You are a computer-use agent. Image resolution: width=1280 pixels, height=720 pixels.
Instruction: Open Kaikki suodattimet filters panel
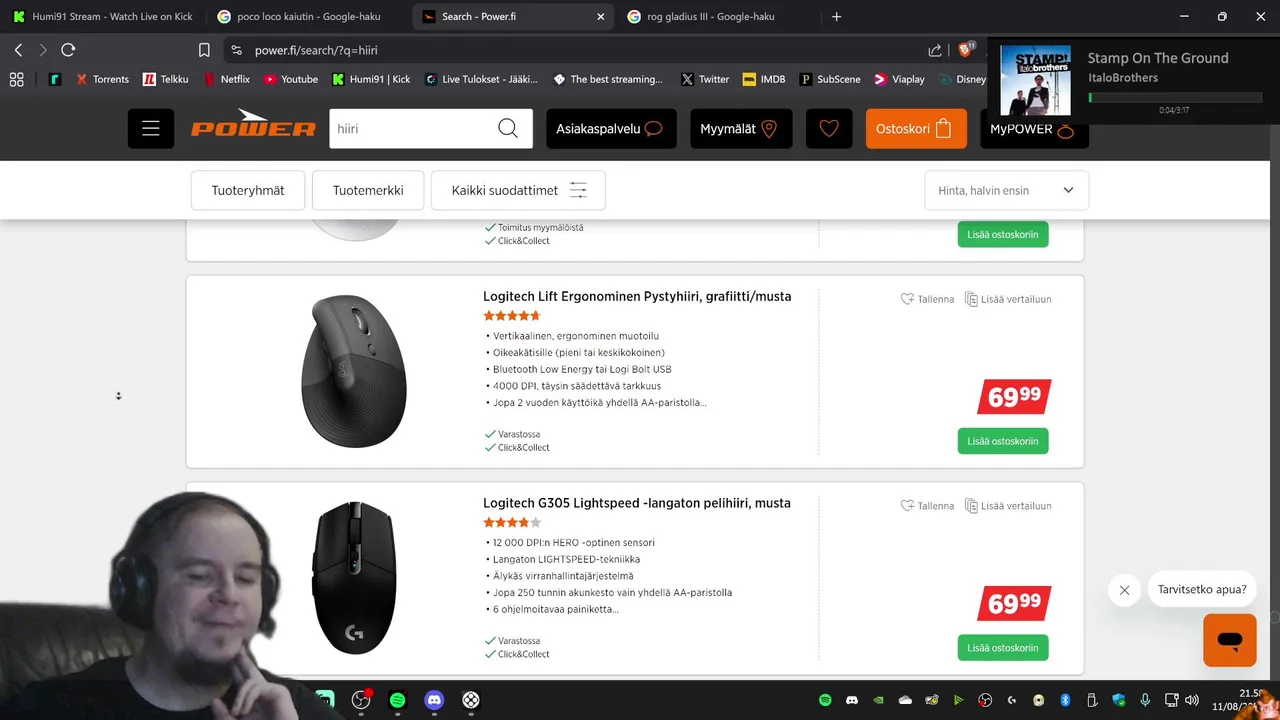(518, 190)
